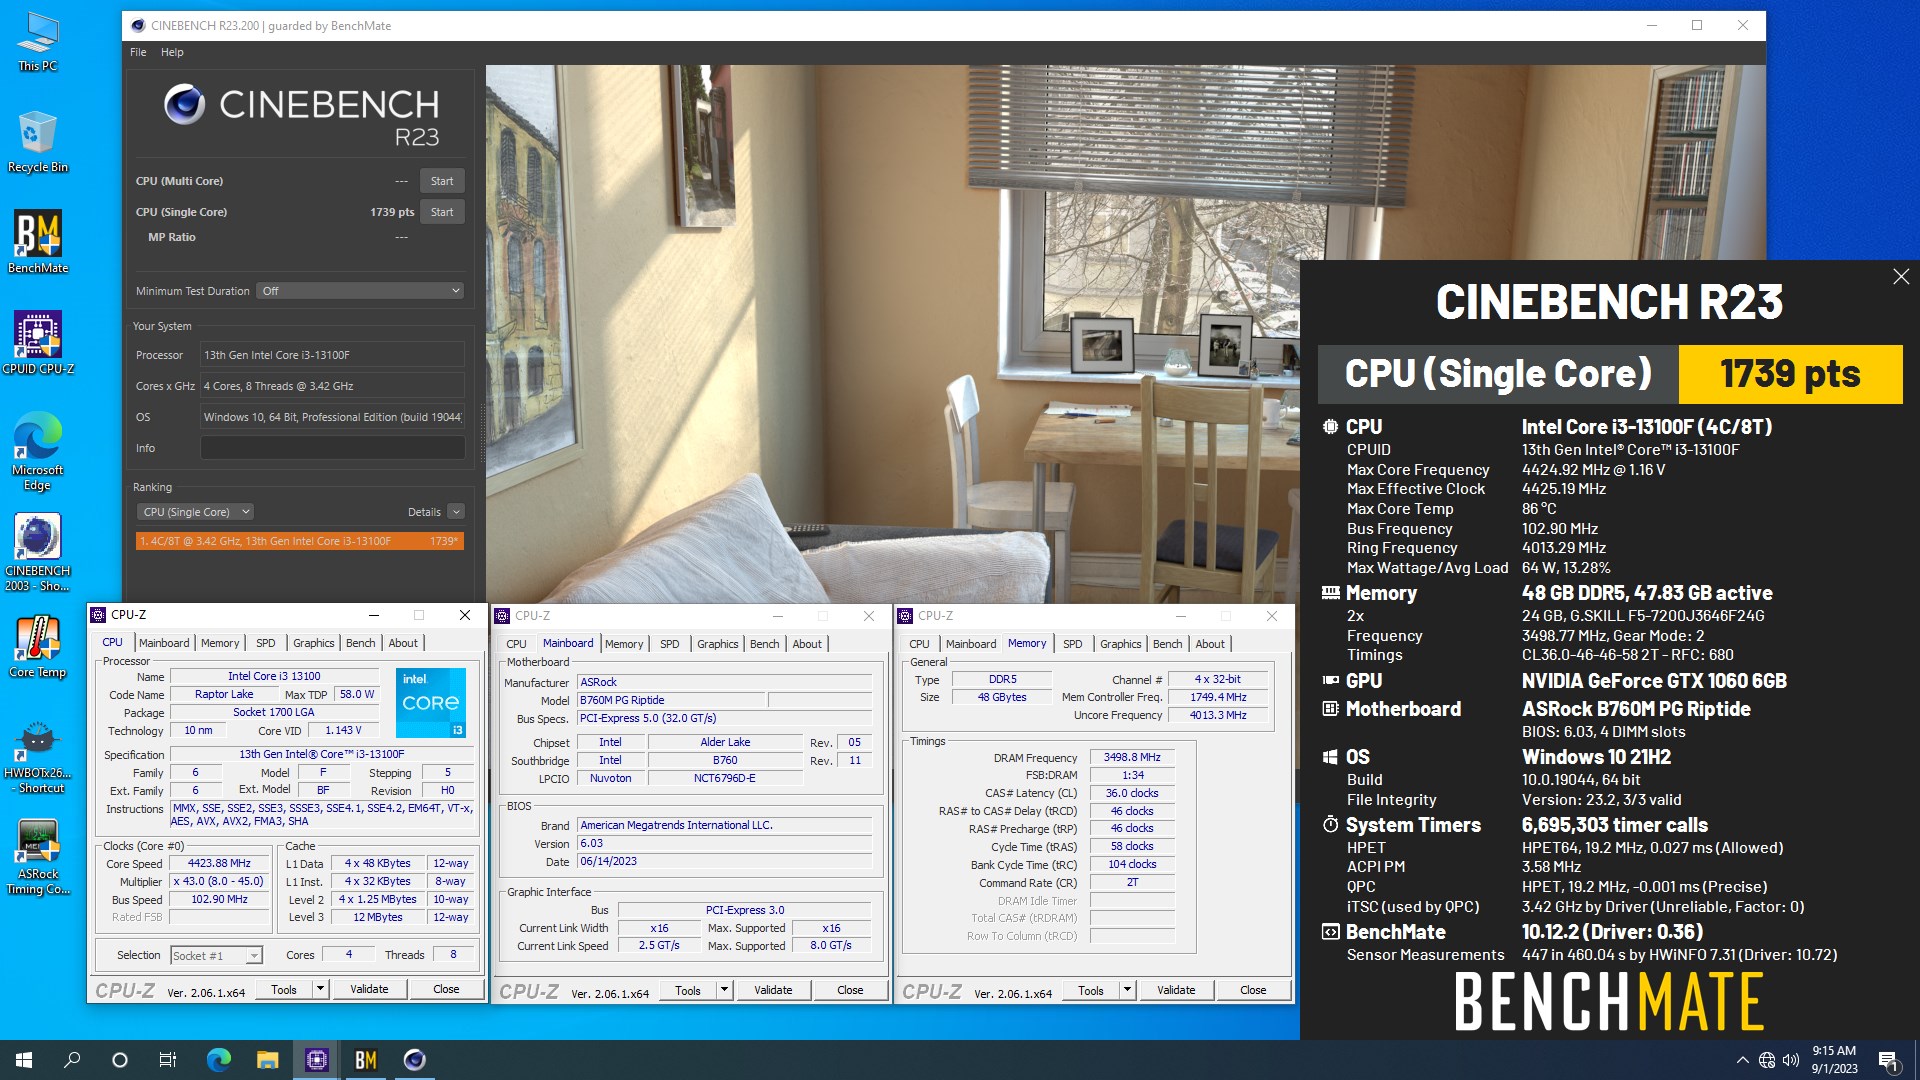Click the Windows Start button
Screen dimensions: 1920x1080
coord(24,1060)
